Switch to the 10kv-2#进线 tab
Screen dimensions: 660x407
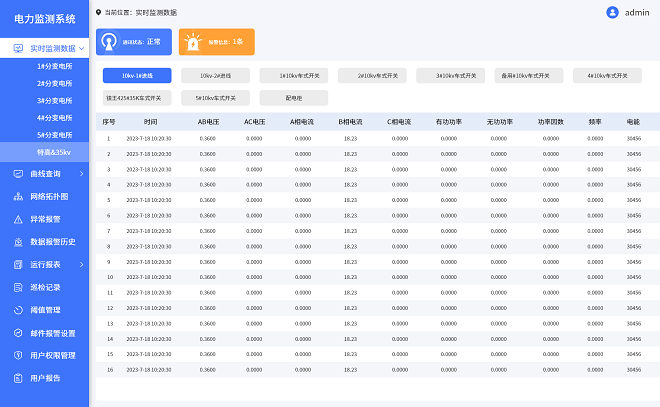tap(215, 75)
